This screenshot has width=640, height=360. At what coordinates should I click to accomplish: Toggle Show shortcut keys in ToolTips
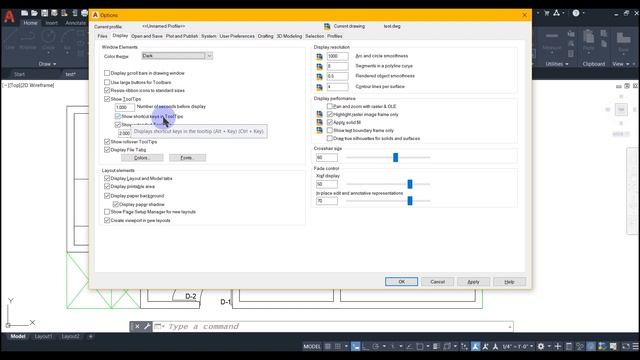coord(118,116)
